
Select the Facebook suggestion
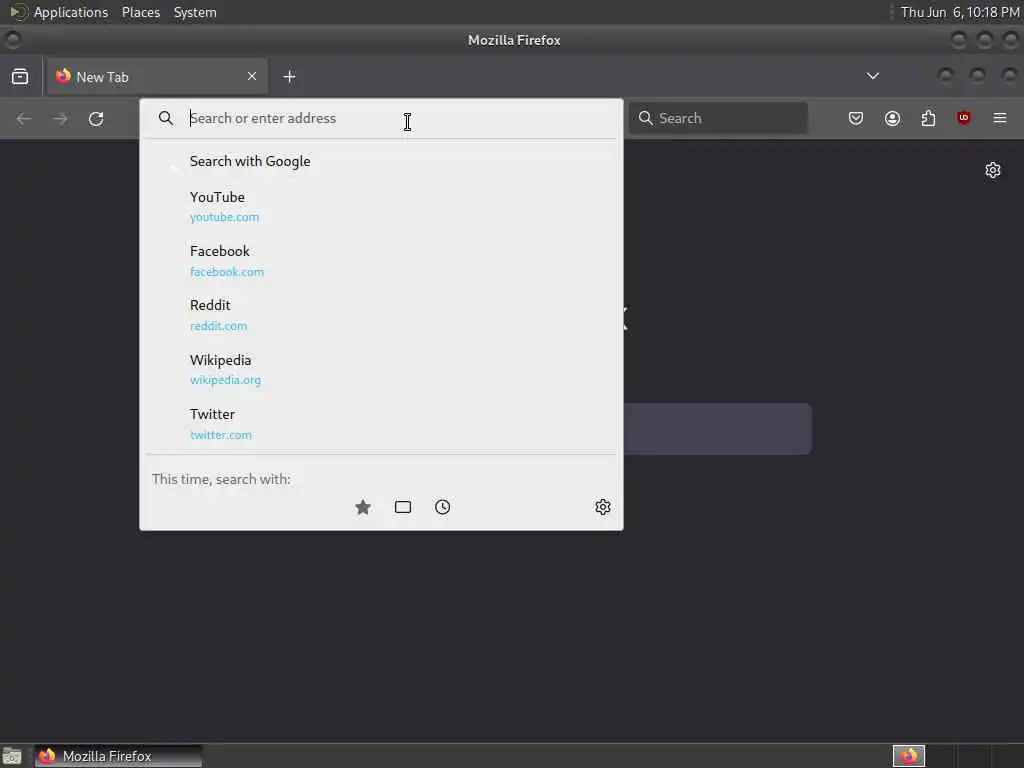381,261
